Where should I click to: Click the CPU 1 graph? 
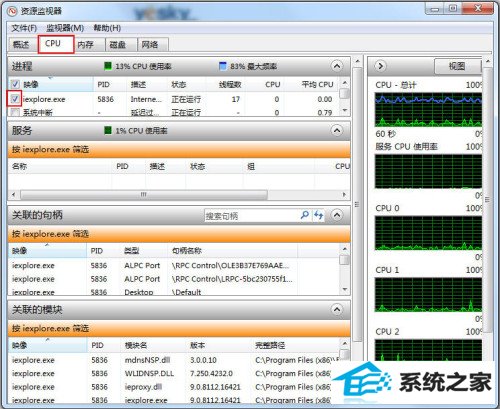tap(428, 295)
